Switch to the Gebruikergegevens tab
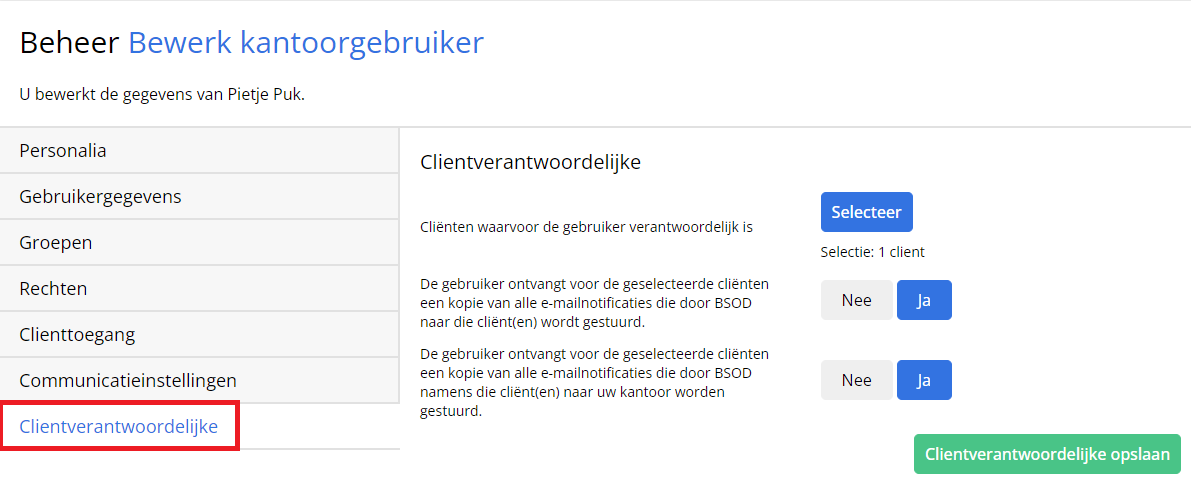 click(199, 197)
